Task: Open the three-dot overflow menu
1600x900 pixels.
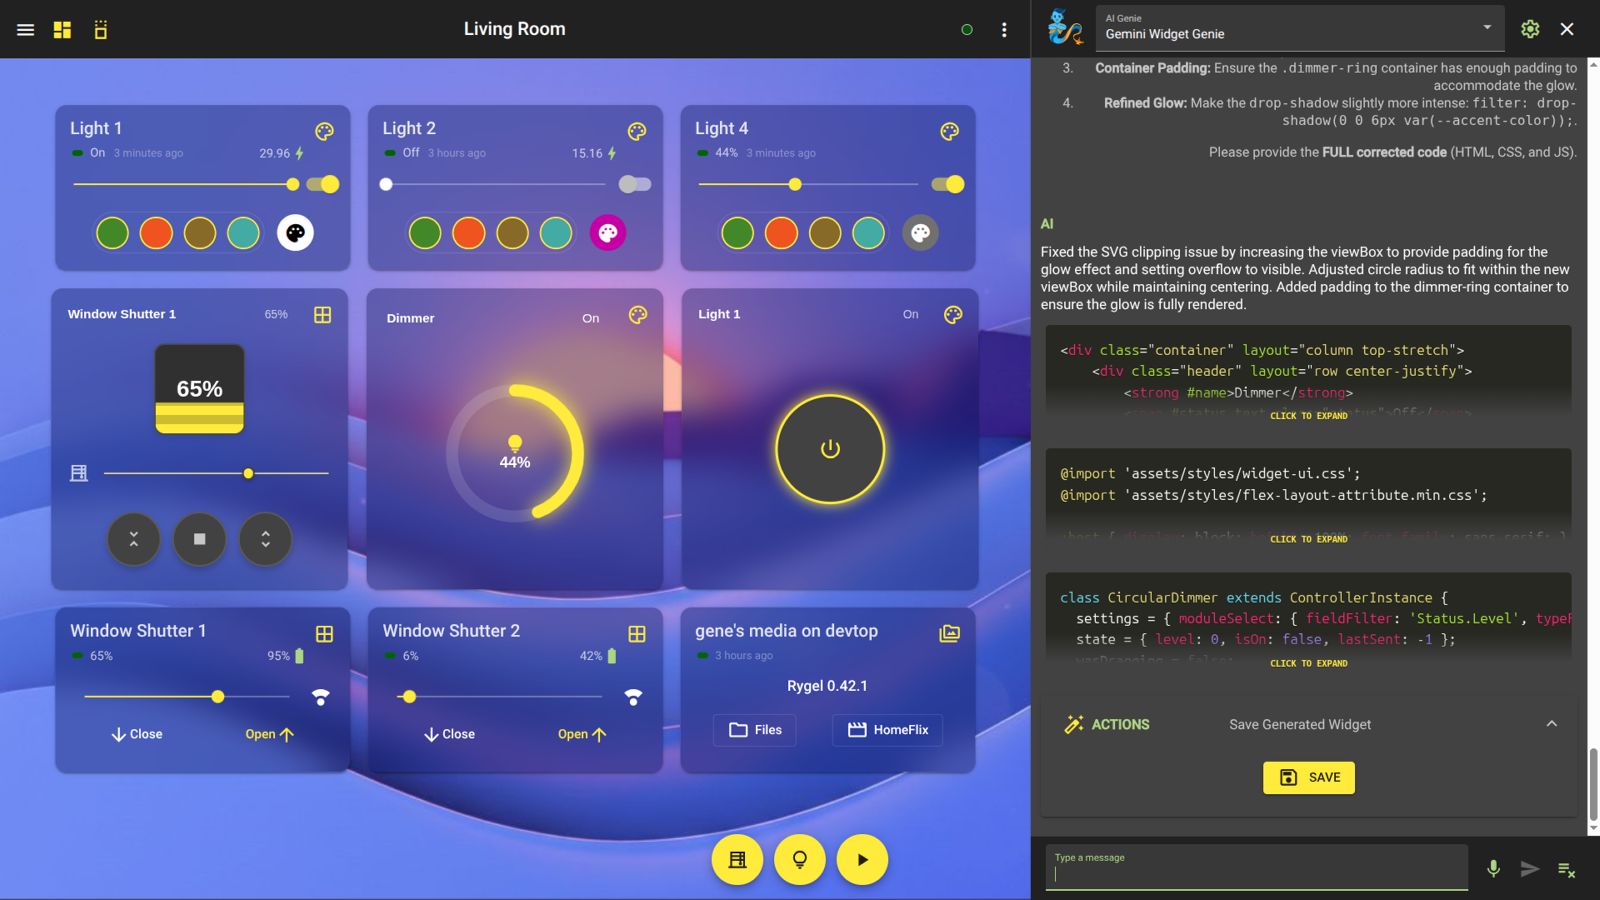Action: (1004, 30)
